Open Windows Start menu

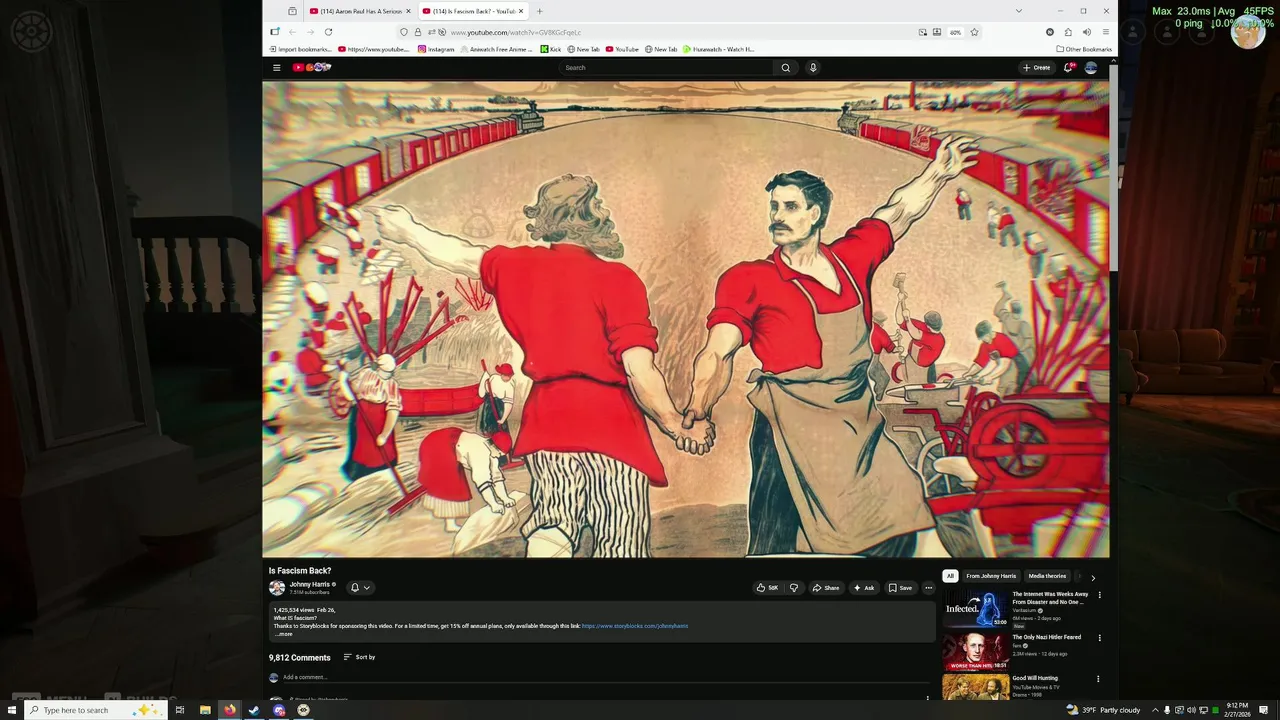tap(12, 710)
